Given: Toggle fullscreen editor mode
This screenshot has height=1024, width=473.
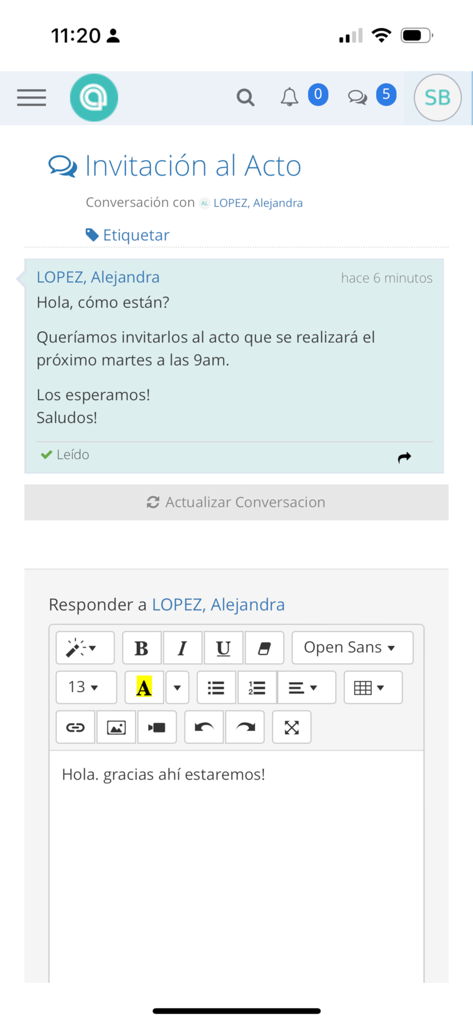Looking at the screenshot, I should [291, 727].
